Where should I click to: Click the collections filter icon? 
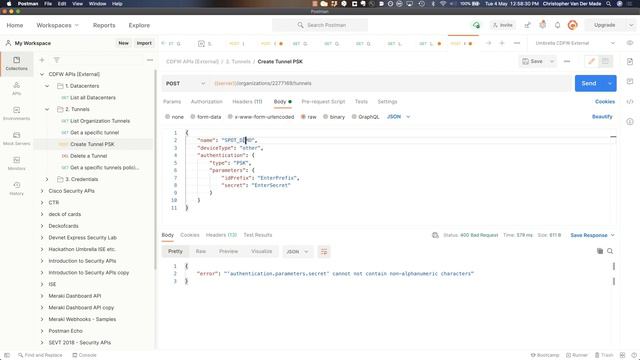(57, 60)
